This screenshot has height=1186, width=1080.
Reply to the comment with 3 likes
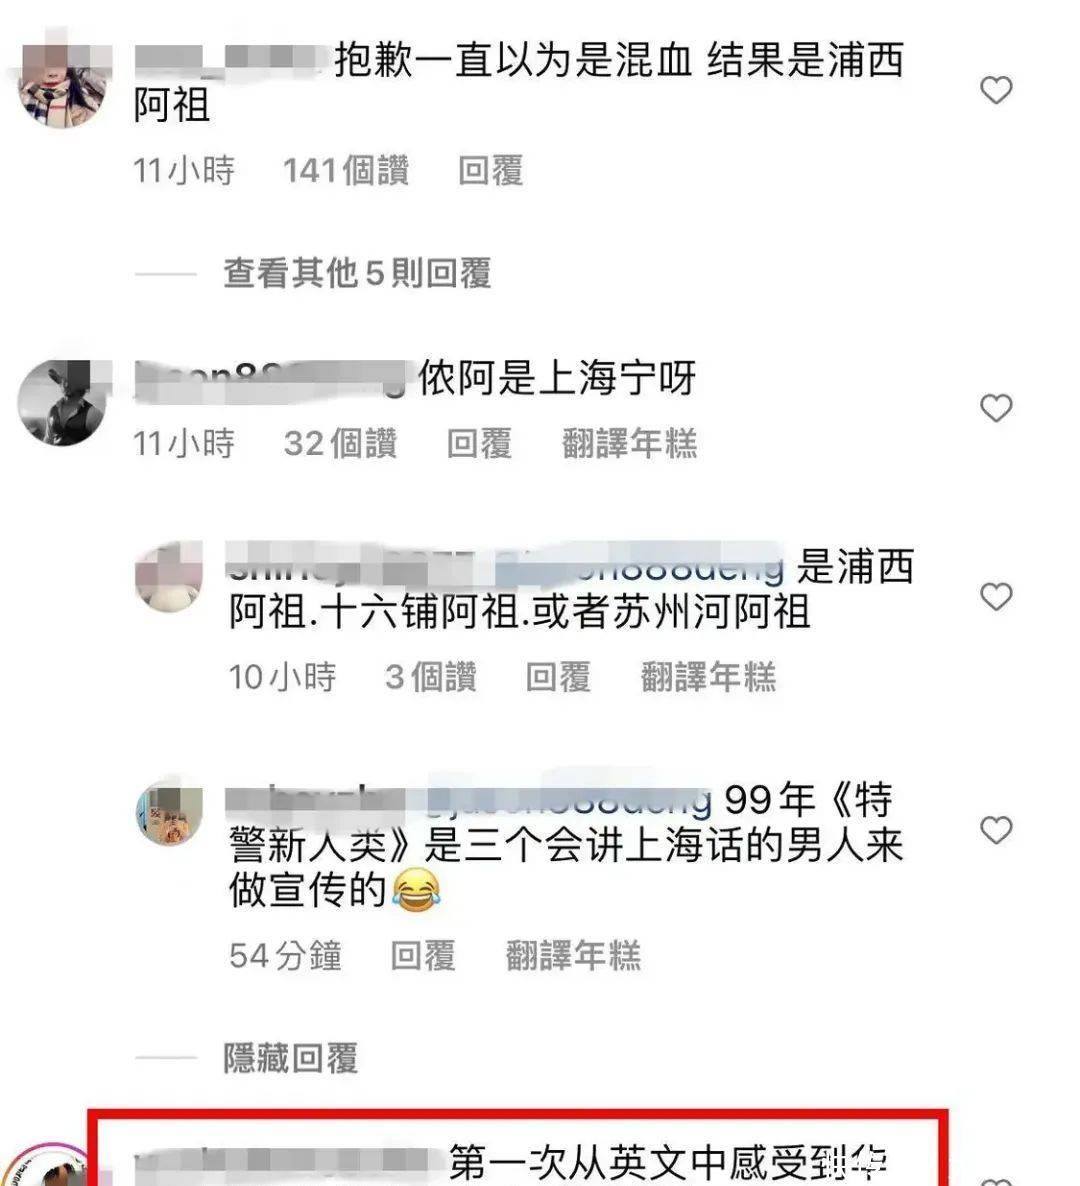[558, 677]
